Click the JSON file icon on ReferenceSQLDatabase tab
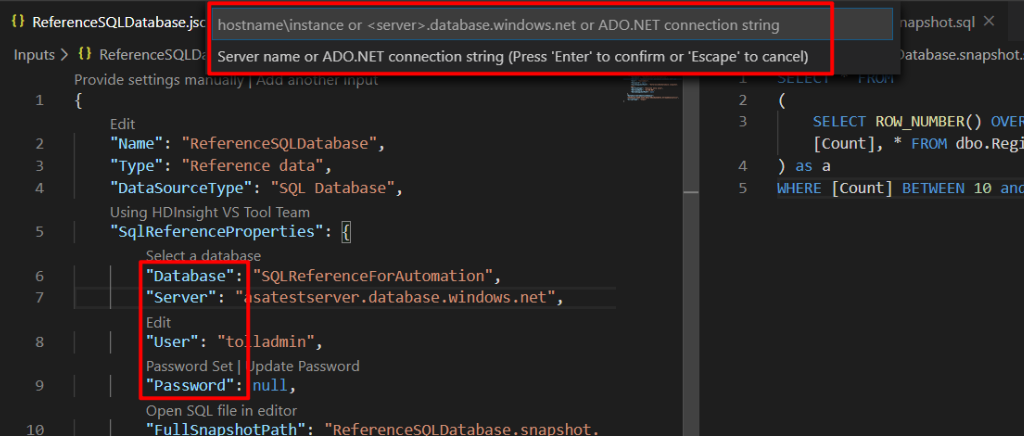This screenshot has height=436, width=1024. pos(17,21)
